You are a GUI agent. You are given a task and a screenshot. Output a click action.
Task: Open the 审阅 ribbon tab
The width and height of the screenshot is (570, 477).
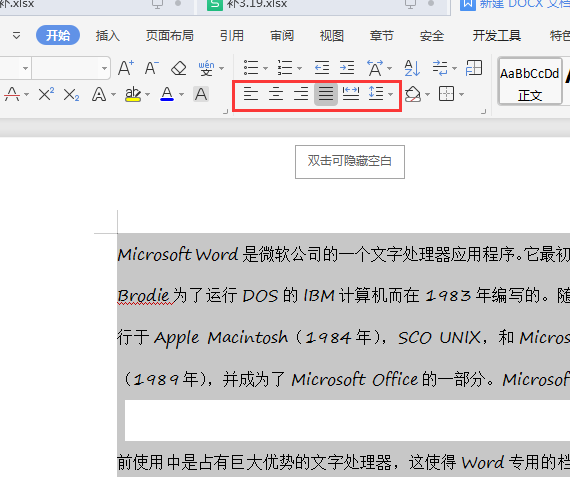point(282,36)
